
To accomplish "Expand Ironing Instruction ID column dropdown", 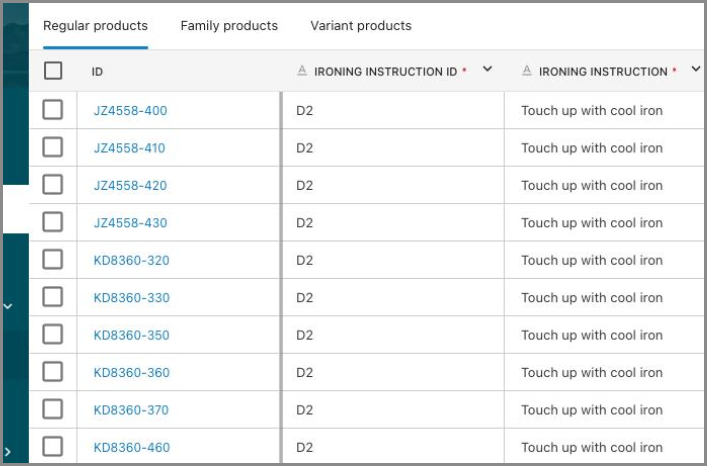I will (x=487, y=70).
